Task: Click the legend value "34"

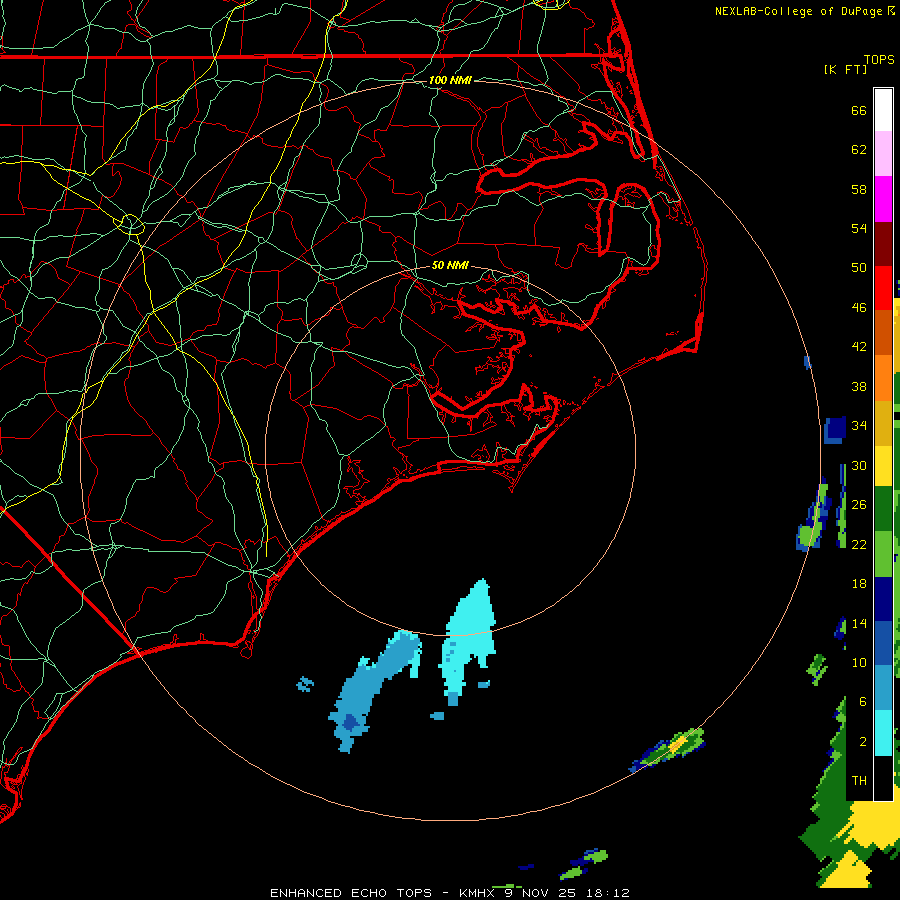Action: pos(859,425)
